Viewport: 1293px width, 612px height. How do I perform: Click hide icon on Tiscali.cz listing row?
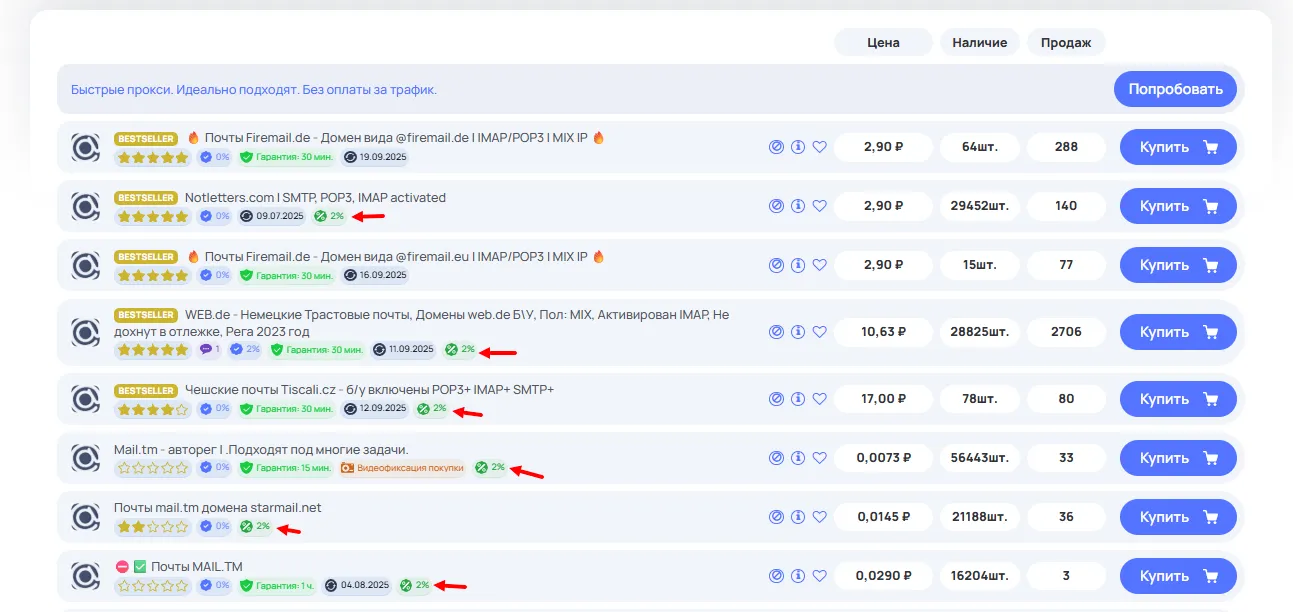[776, 399]
